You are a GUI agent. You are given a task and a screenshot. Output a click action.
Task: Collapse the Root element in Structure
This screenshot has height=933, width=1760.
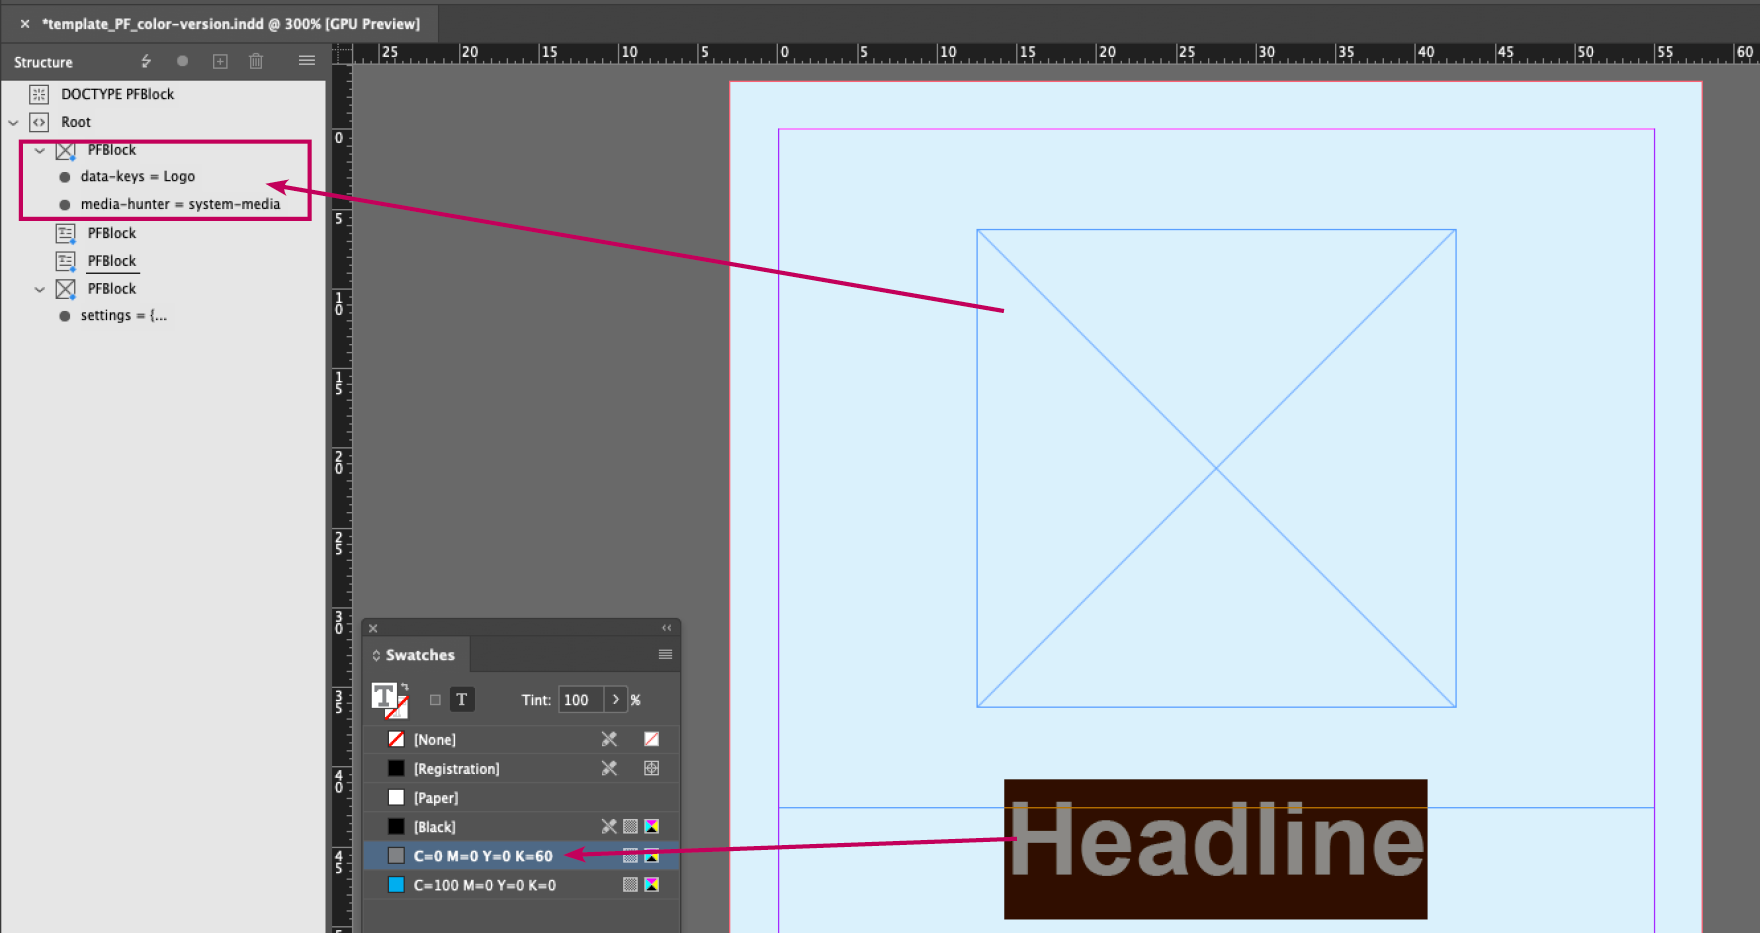click(14, 122)
